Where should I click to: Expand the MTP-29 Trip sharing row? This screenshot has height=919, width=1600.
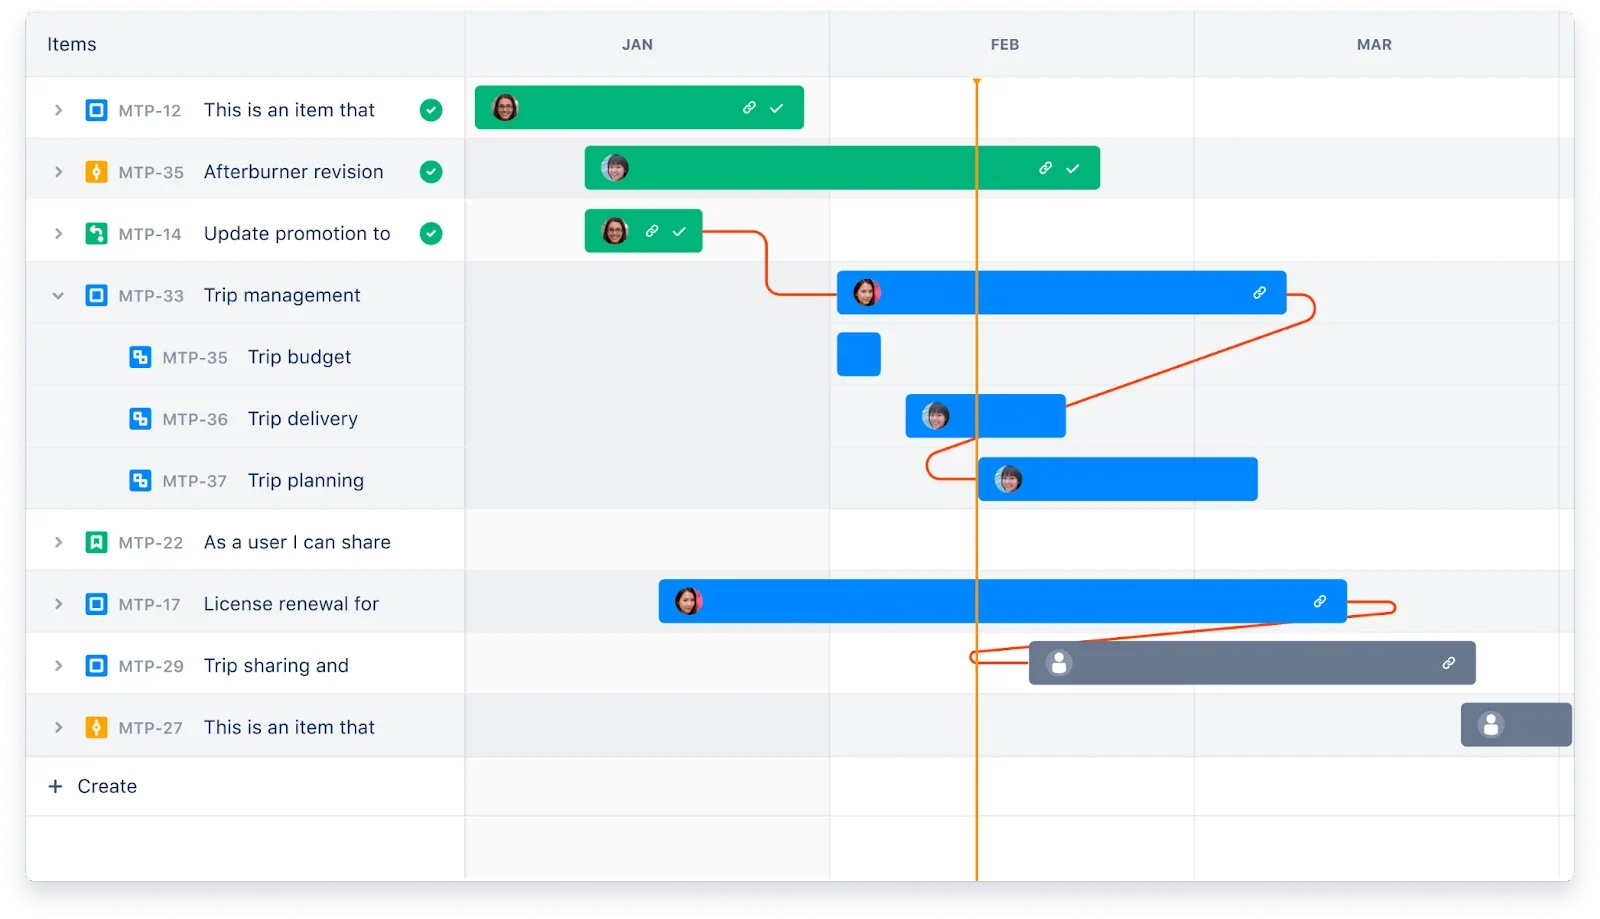pos(58,666)
